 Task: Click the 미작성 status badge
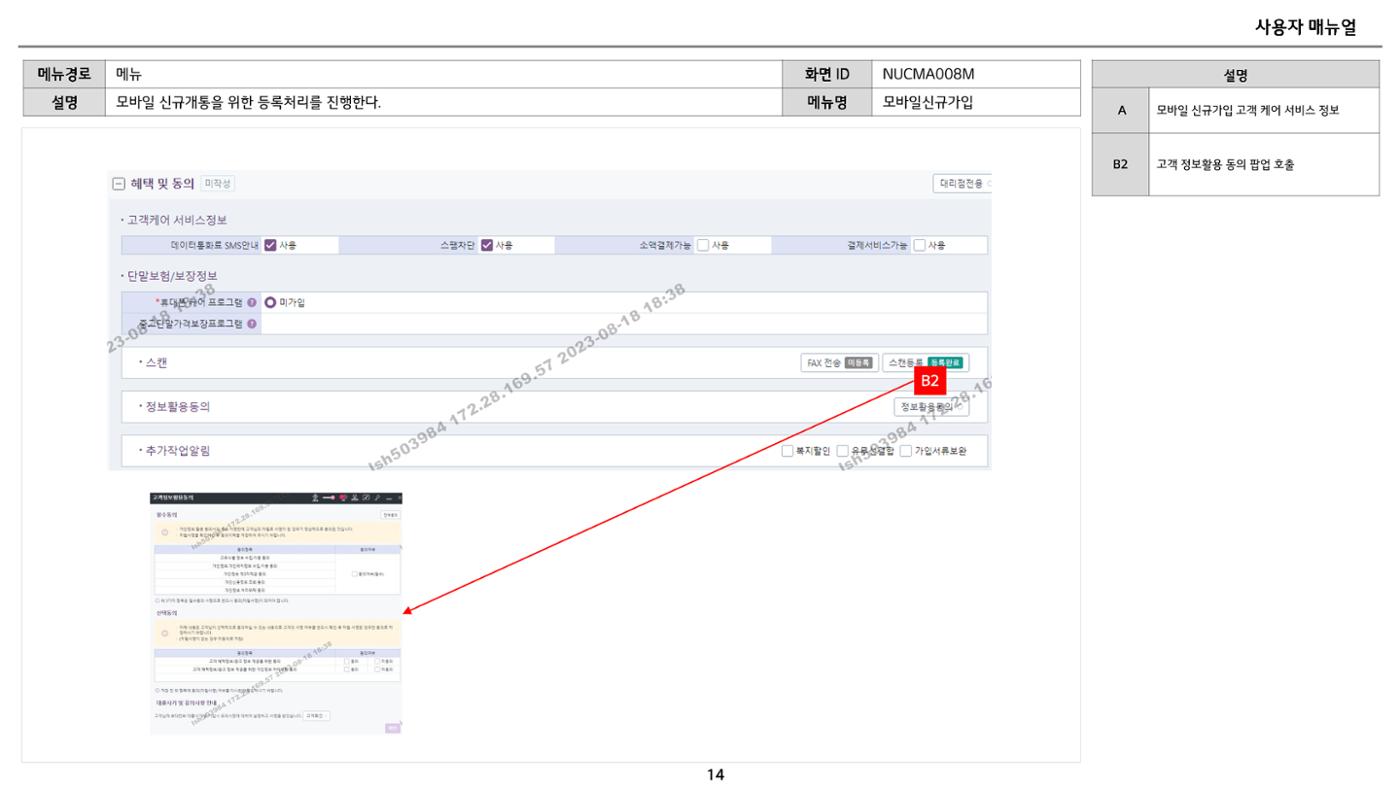pos(218,183)
